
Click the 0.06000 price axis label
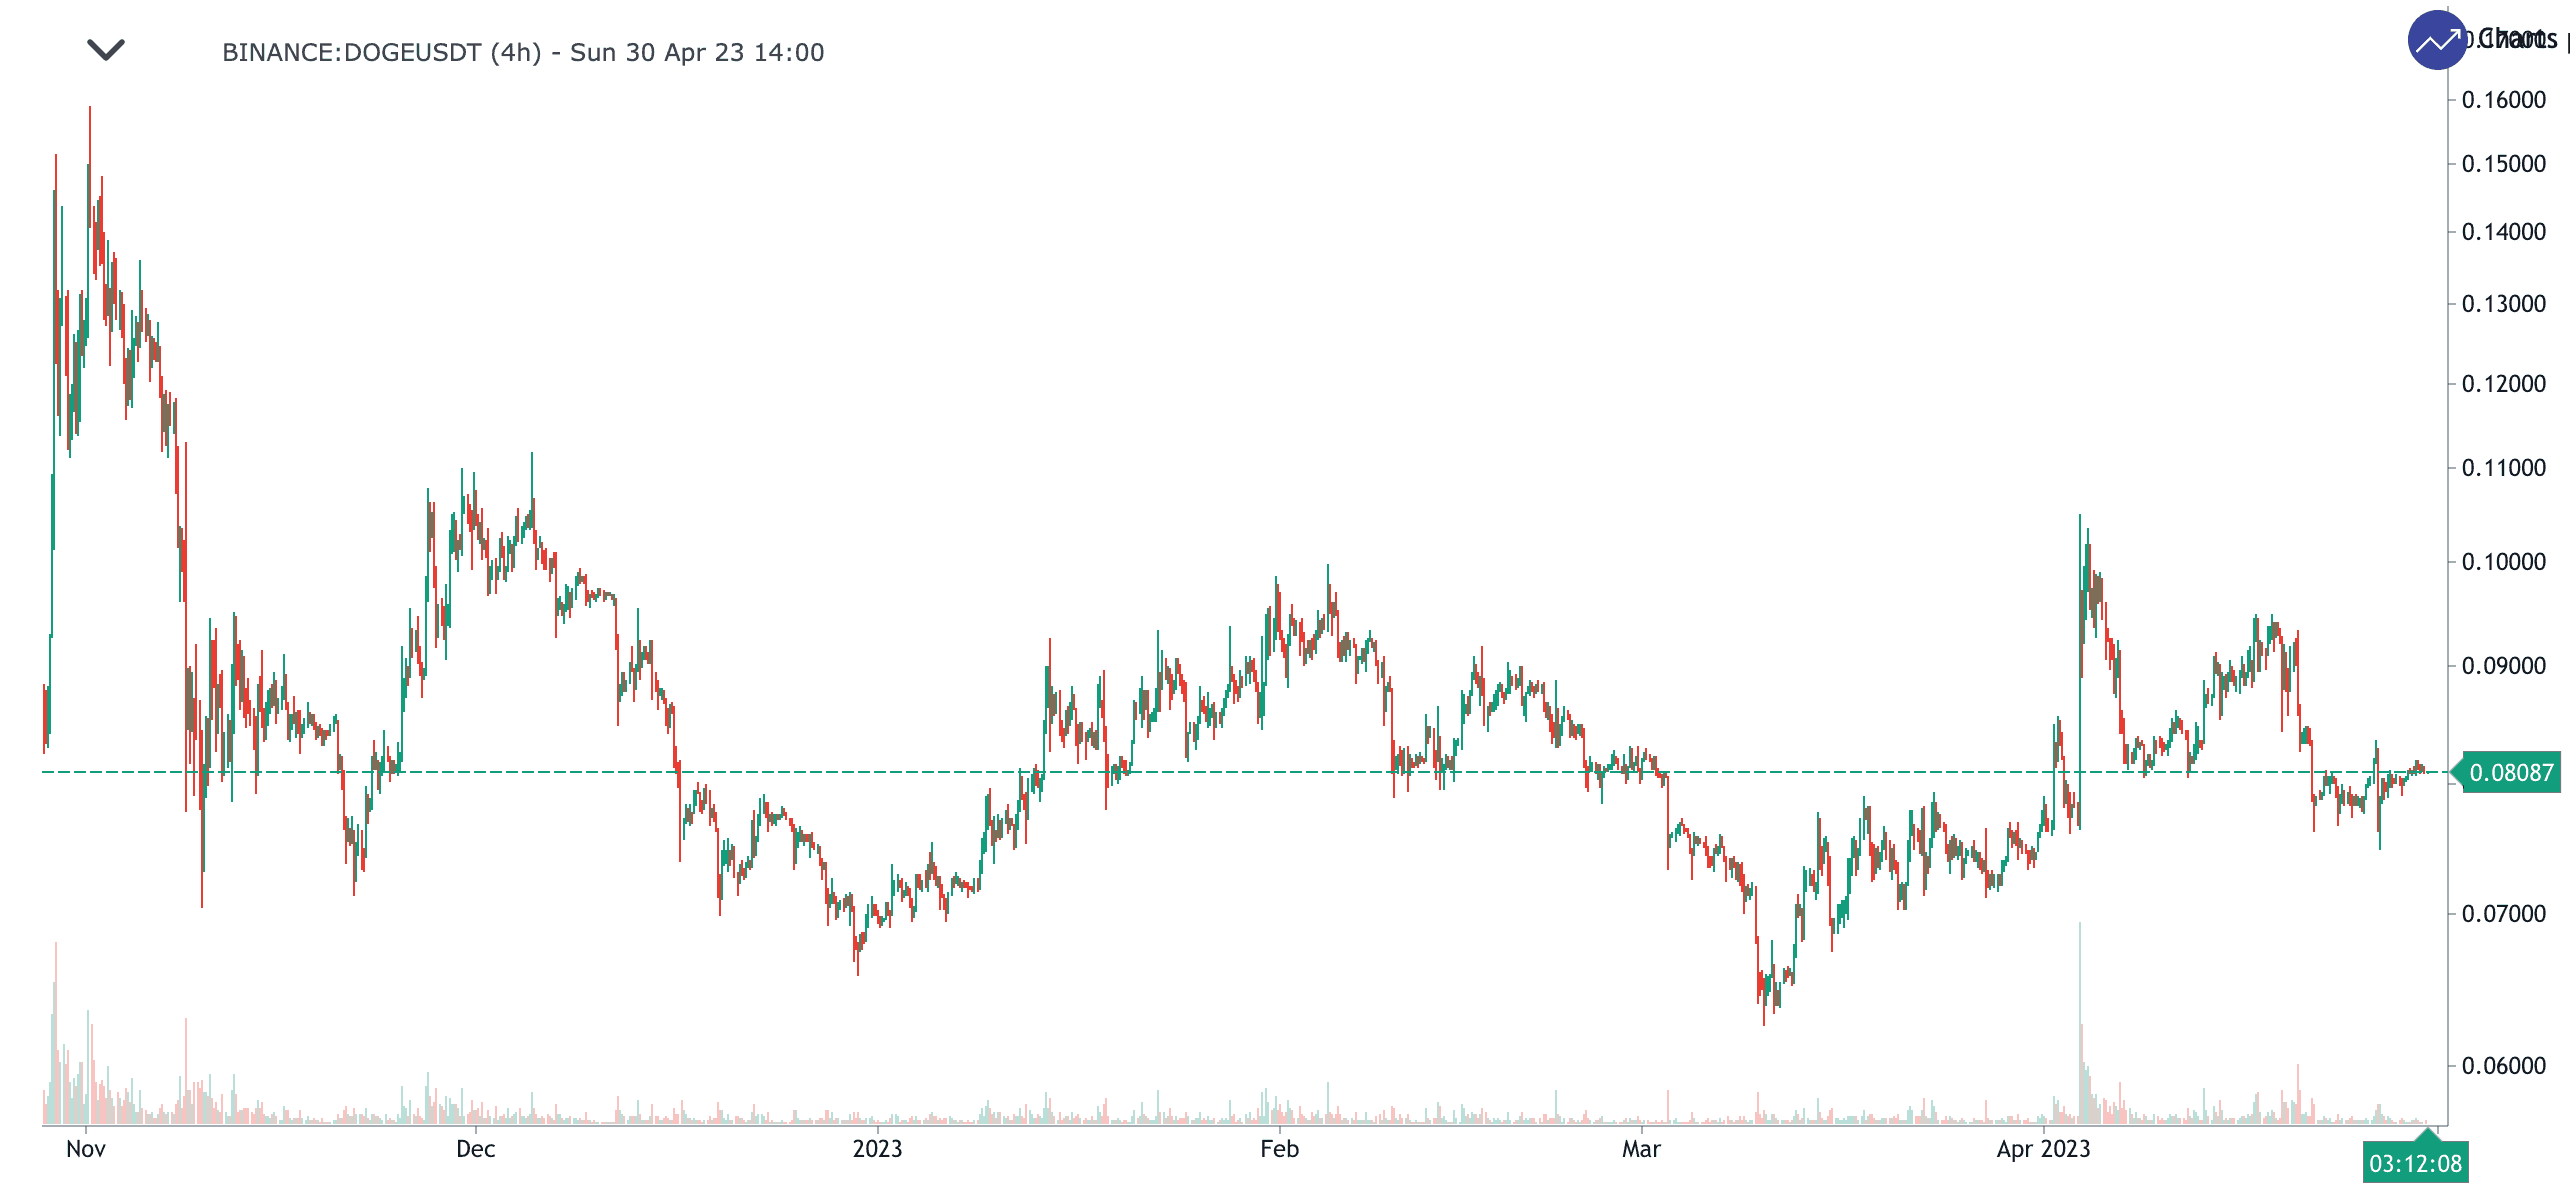pos(2504,1066)
